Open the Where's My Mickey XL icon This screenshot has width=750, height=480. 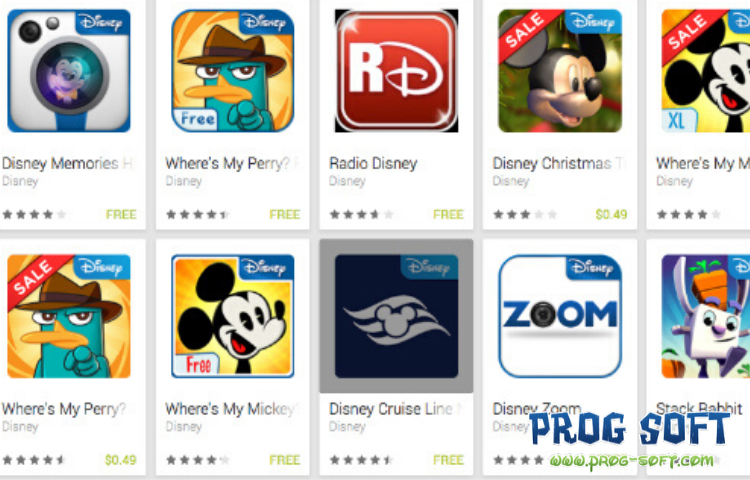[x=706, y=70]
